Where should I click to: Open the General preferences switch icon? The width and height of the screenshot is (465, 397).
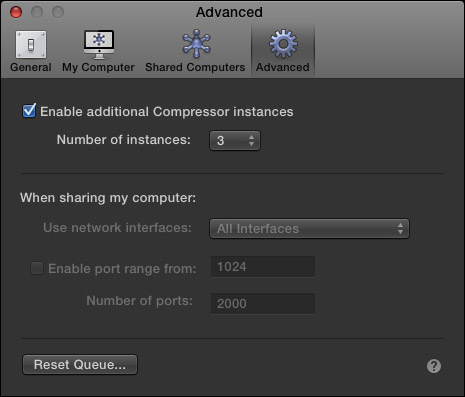click(31, 44)
